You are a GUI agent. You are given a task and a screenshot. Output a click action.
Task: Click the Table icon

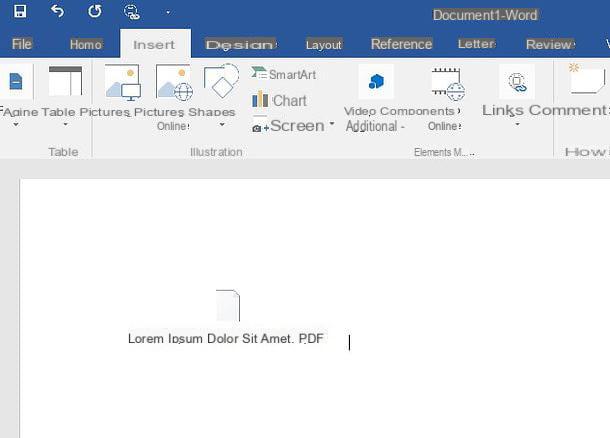tap(65, 81)
